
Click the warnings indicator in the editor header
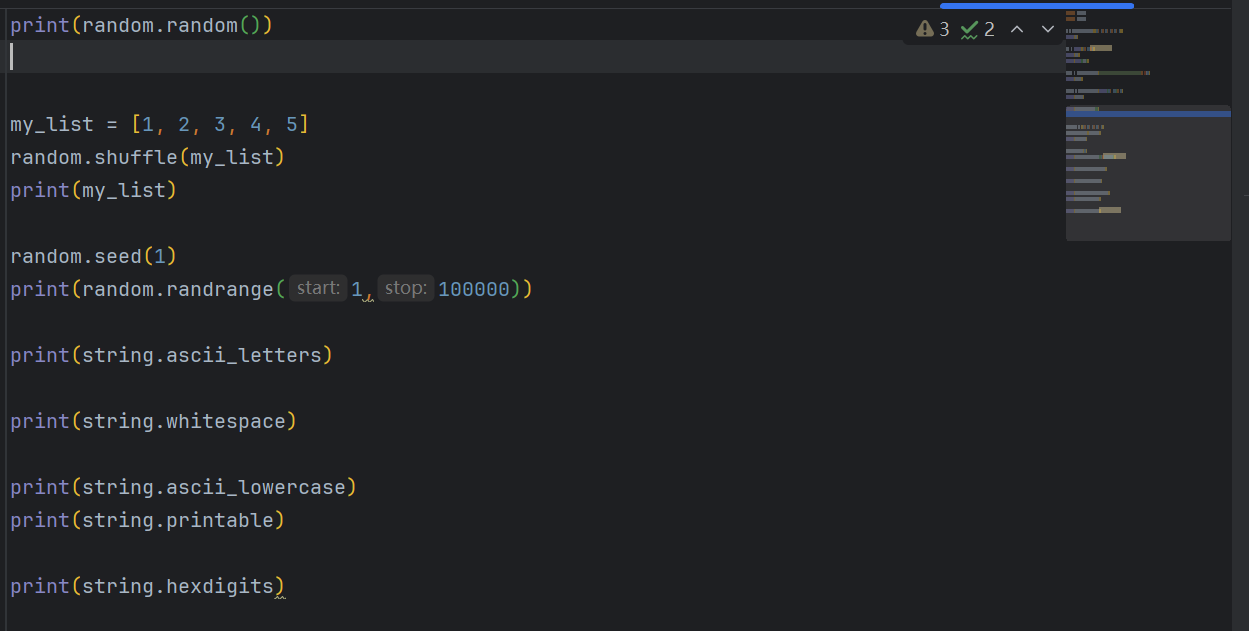pos(931,29)
